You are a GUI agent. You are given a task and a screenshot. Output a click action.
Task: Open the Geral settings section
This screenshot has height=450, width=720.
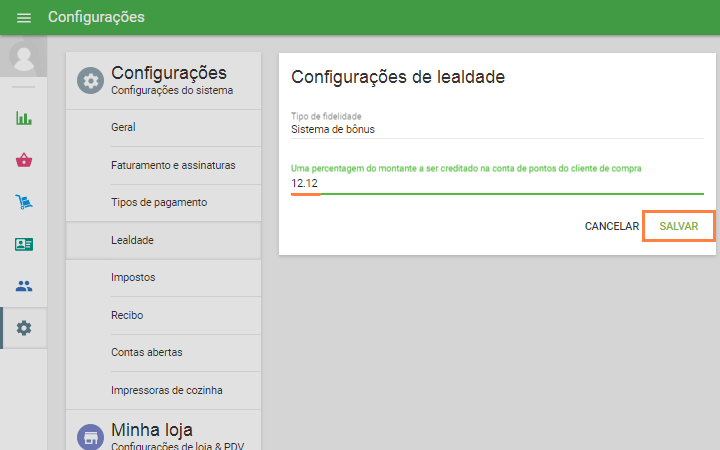coord(164,127)
